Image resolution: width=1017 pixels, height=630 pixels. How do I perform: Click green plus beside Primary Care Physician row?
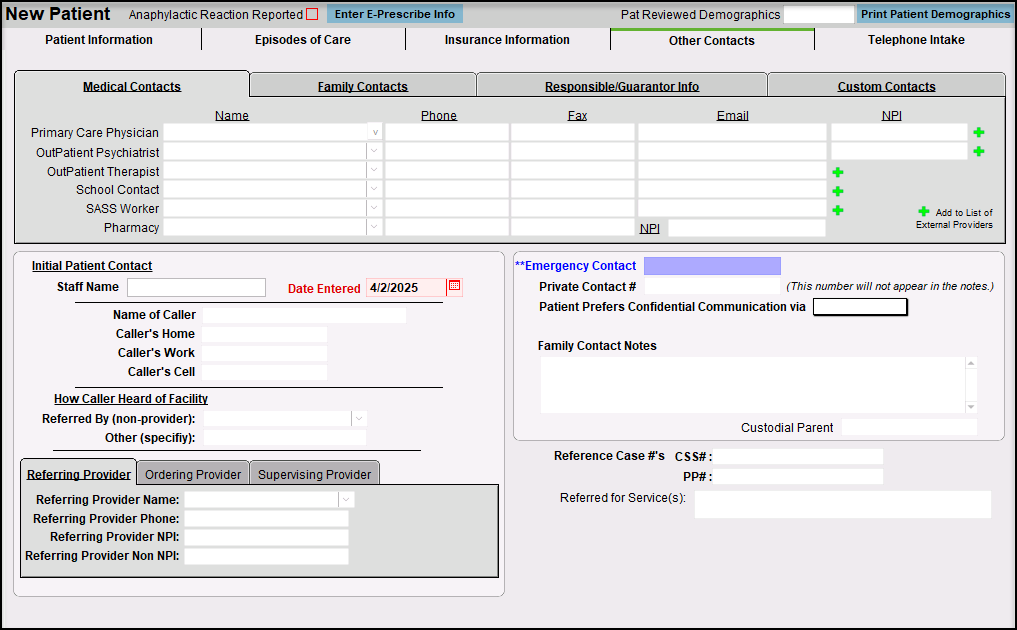(978, 132)
